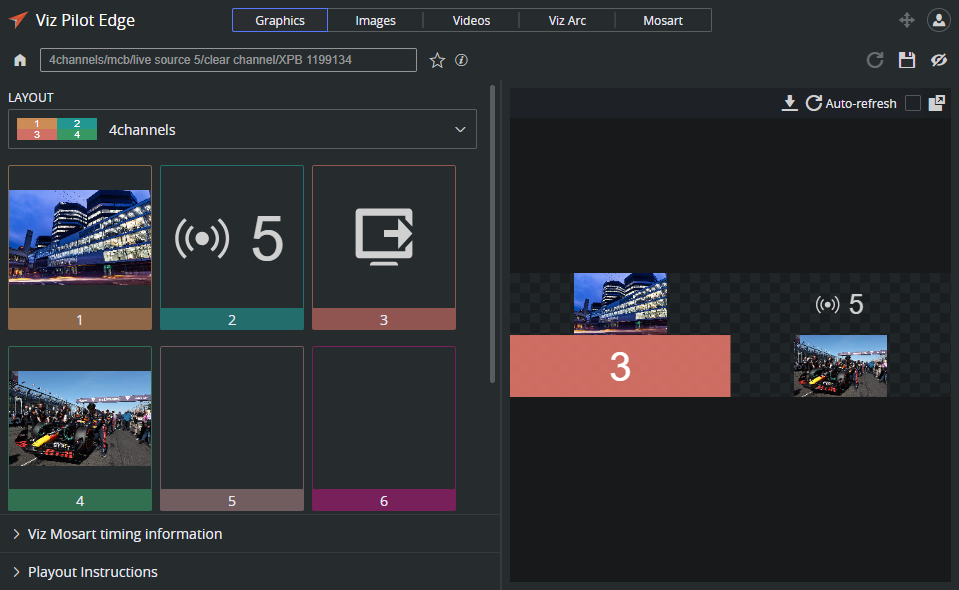This screenshot has width=959, height=590.
Task: Click the reload icon beside save
Action: [875, 60]
